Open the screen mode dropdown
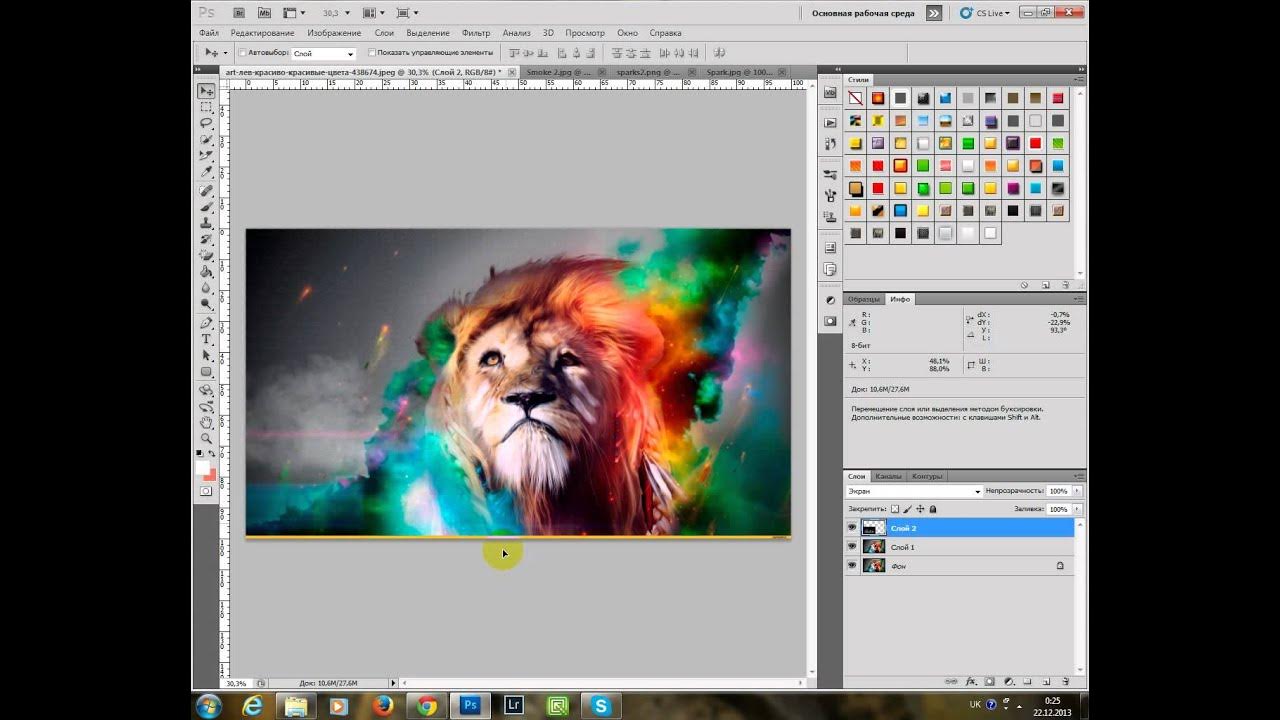This screenshot has width=1280, height=720. [x=407, y=13]
